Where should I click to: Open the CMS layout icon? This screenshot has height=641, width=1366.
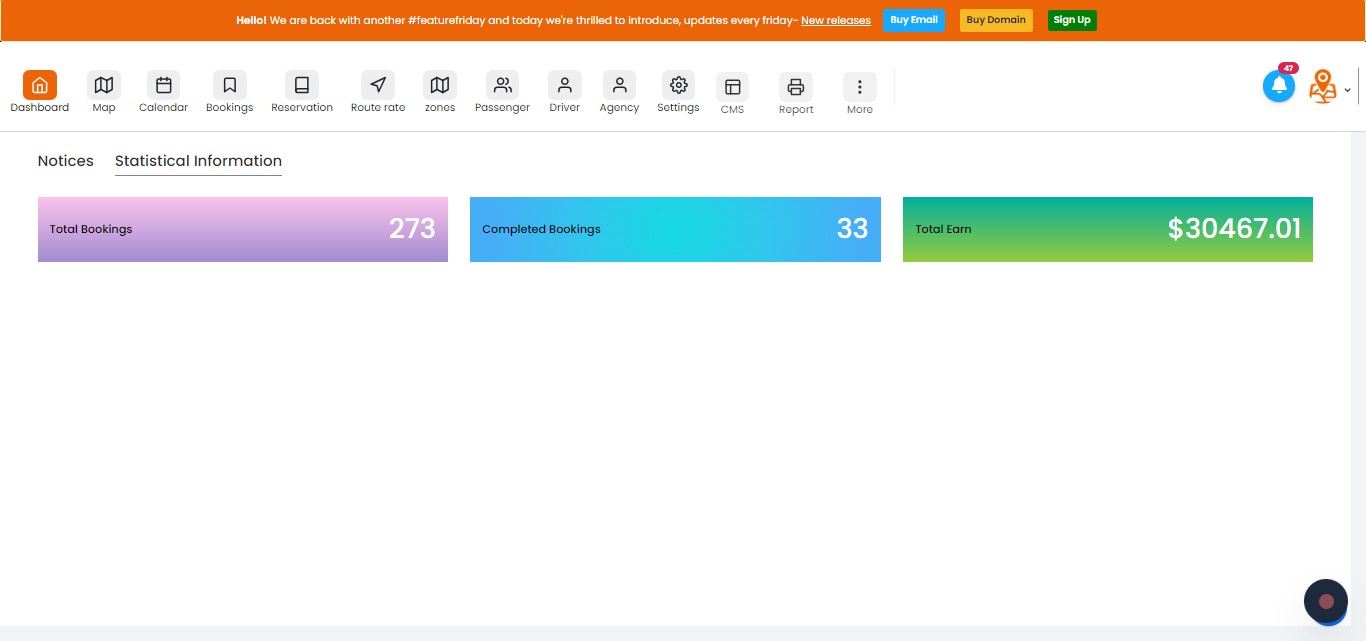coord(733,87)
